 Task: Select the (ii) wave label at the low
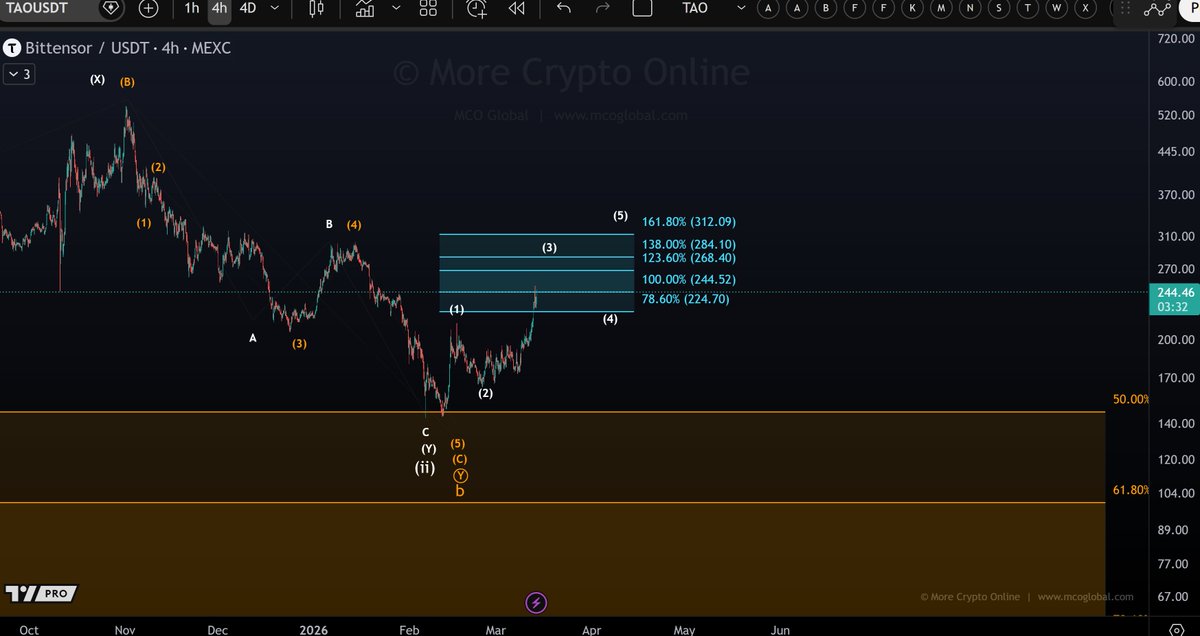click(425, 467)
